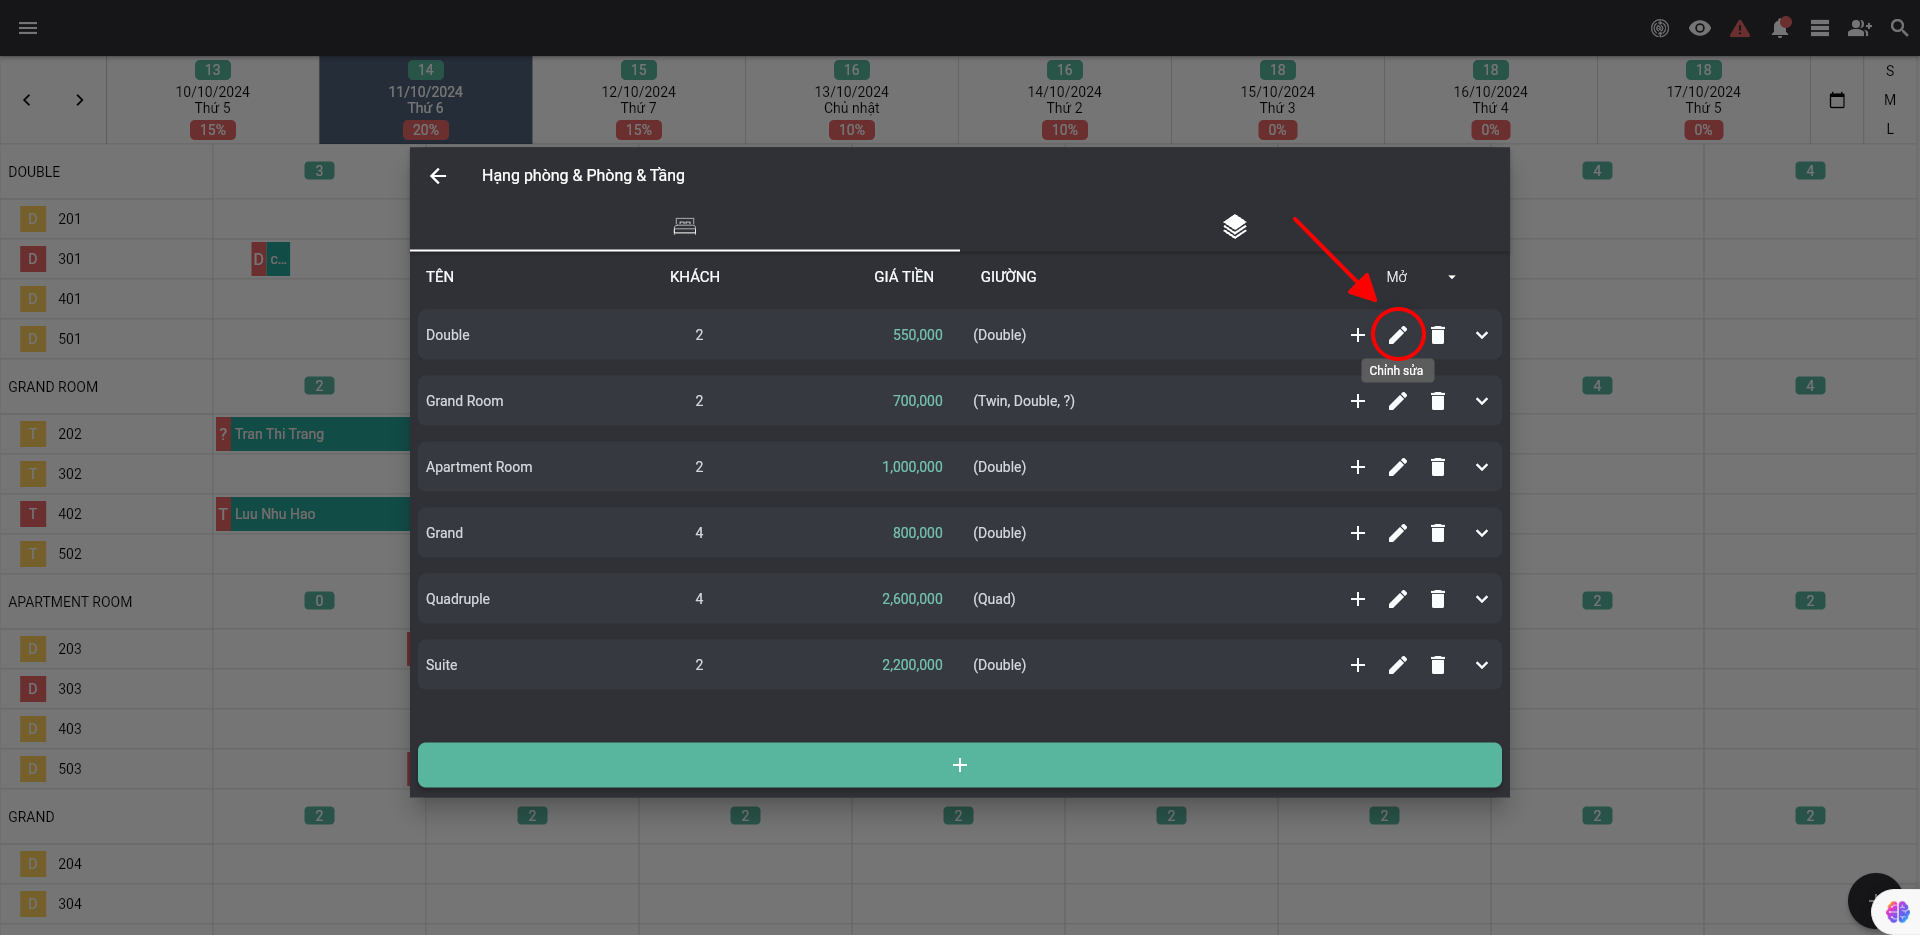Expand the Quadruple row
Viewport: 1920px width, 935px height.
pyautogui.click(x=1482, y=599)
